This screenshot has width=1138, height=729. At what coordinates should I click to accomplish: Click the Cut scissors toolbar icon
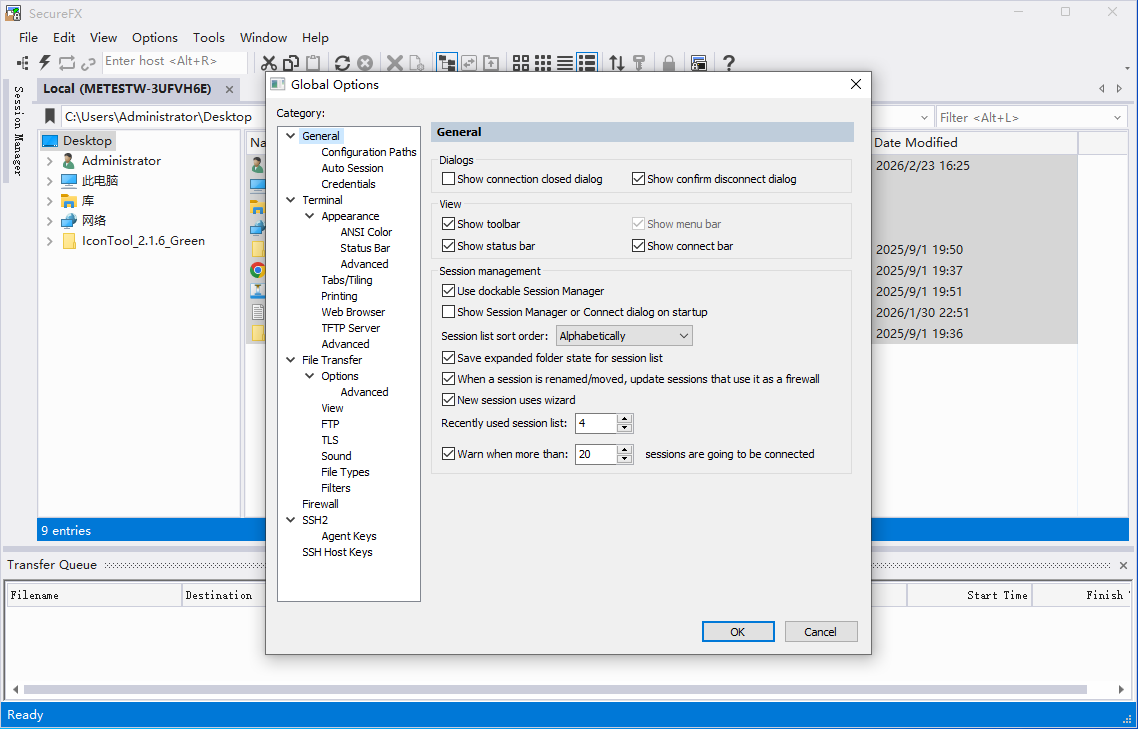pyautogui.click(x=269, y=63)
